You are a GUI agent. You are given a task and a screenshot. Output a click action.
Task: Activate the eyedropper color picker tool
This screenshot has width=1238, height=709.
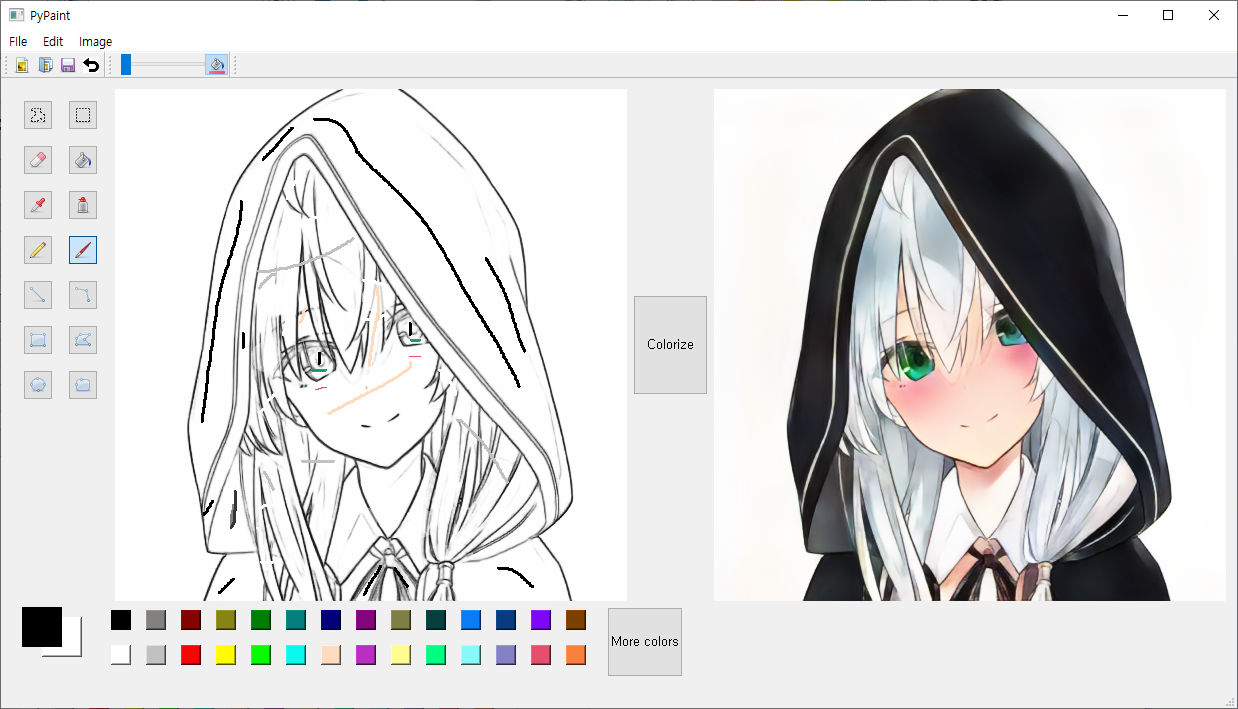pos(38,205)
